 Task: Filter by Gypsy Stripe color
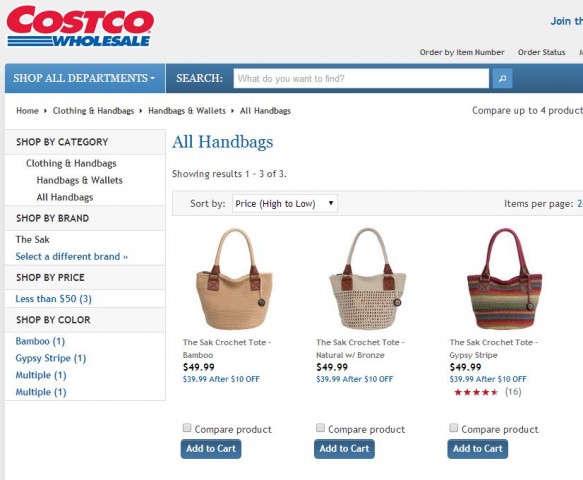(x=51, y=358)
